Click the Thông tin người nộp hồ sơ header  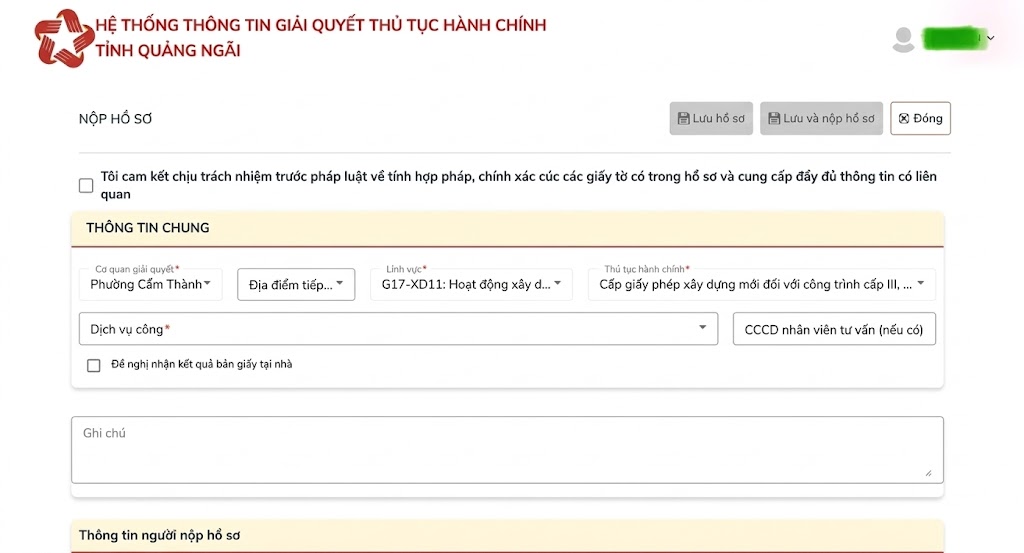coord(159,536)
